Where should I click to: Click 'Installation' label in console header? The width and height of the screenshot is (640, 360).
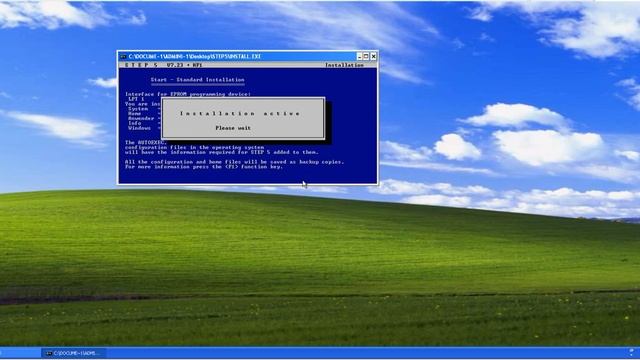coord(344,65)
